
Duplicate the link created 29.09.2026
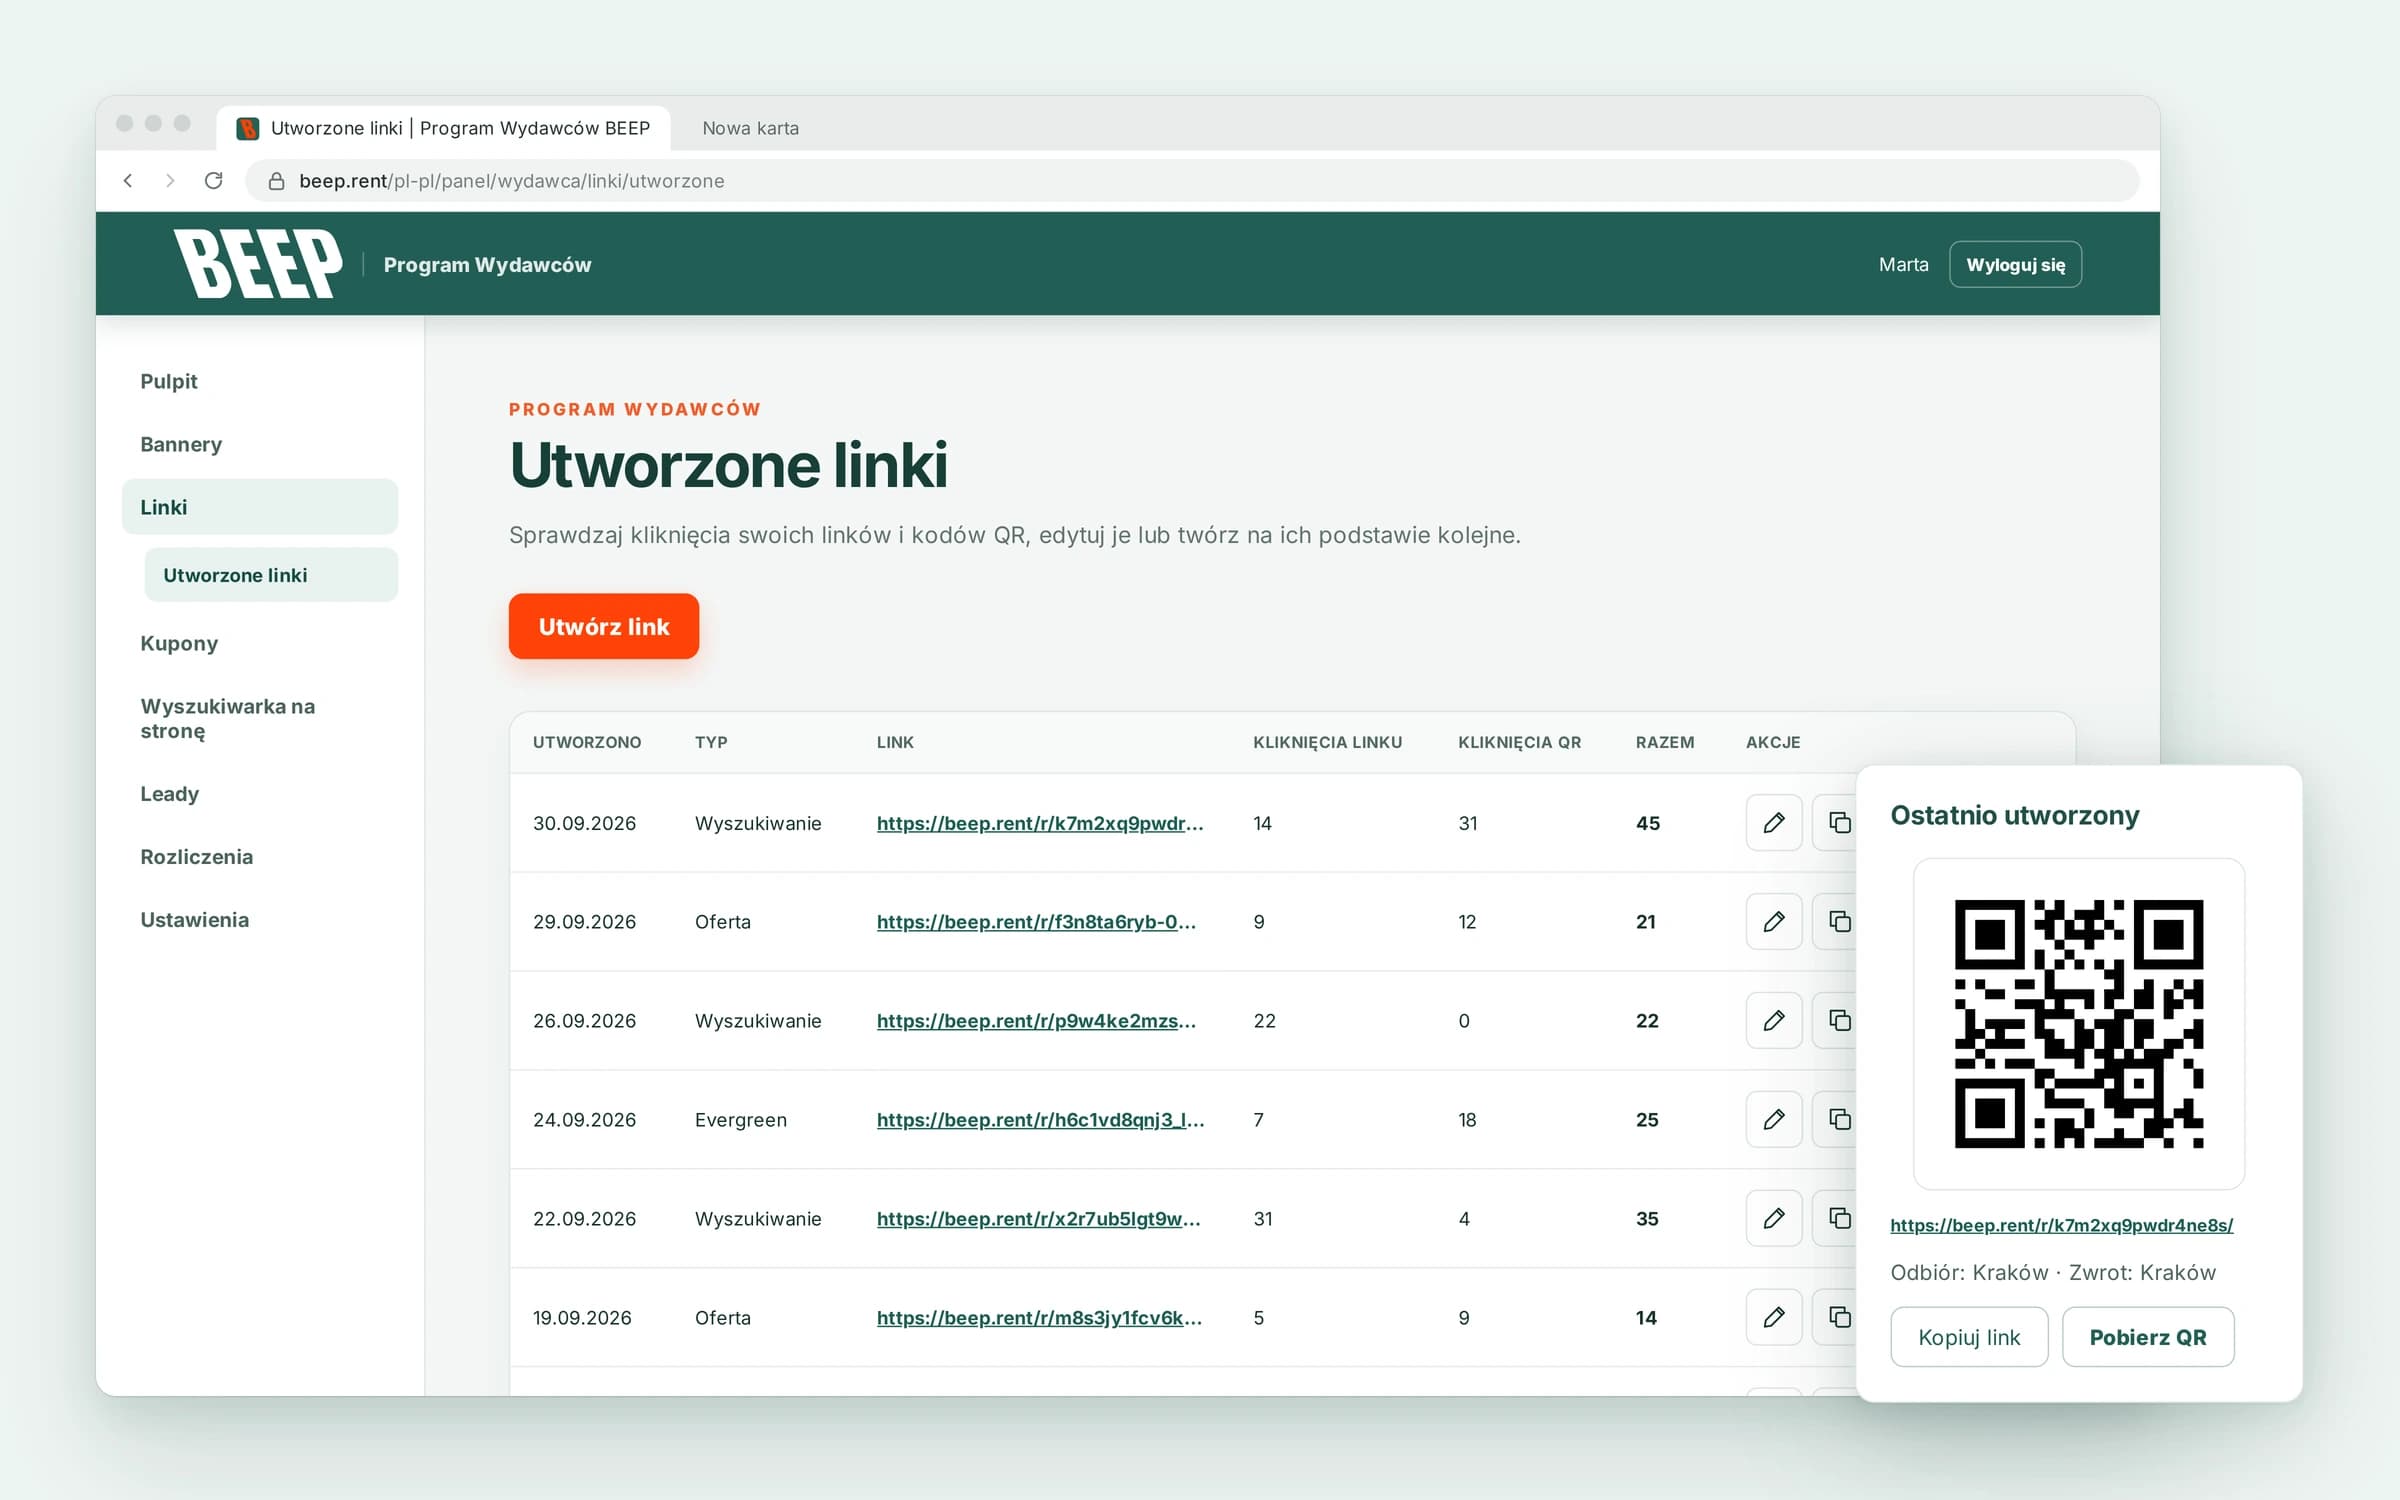(1836, 921)
